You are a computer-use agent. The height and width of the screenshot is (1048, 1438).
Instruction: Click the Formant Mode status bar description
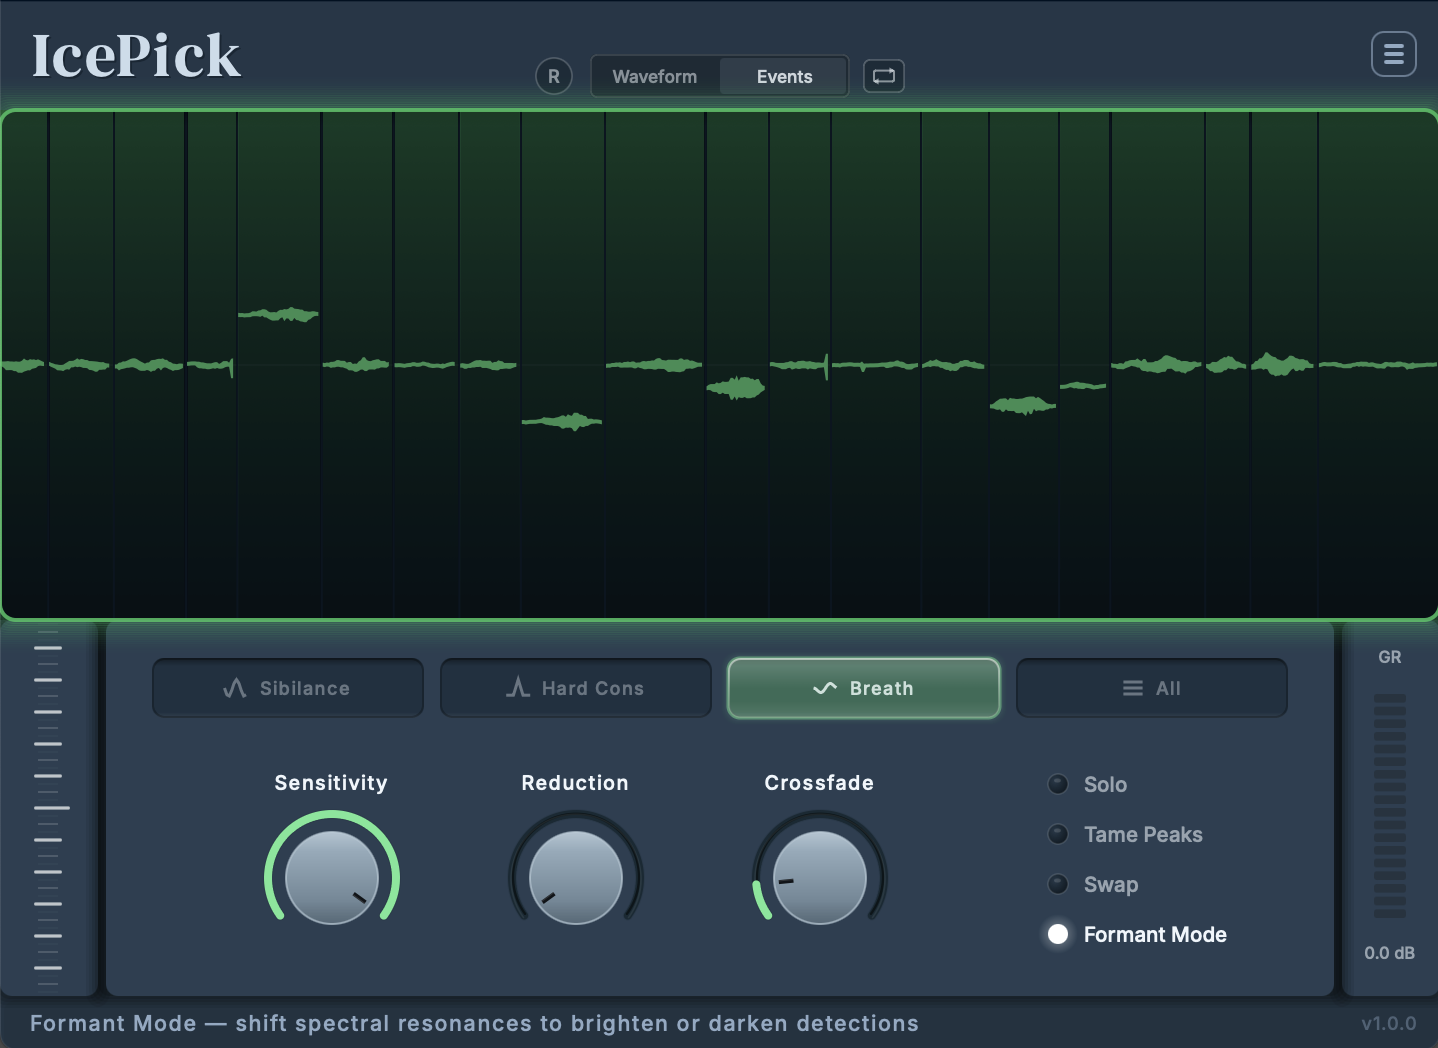(x=474, y=1023)
